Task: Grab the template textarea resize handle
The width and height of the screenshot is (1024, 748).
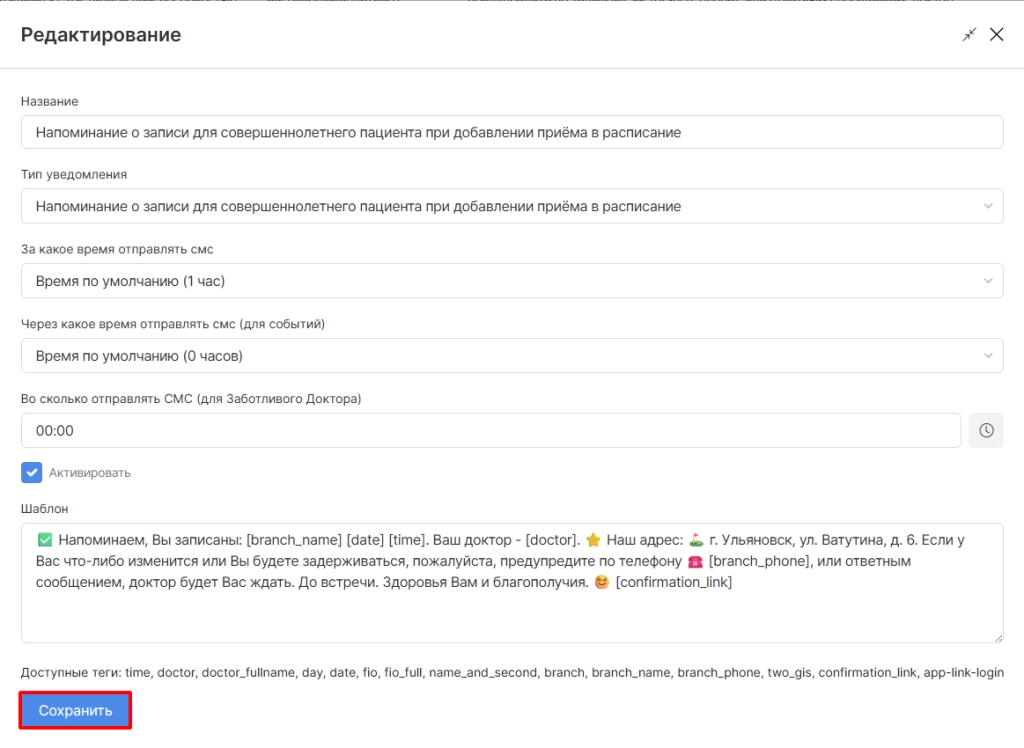Action: [997, 637]
